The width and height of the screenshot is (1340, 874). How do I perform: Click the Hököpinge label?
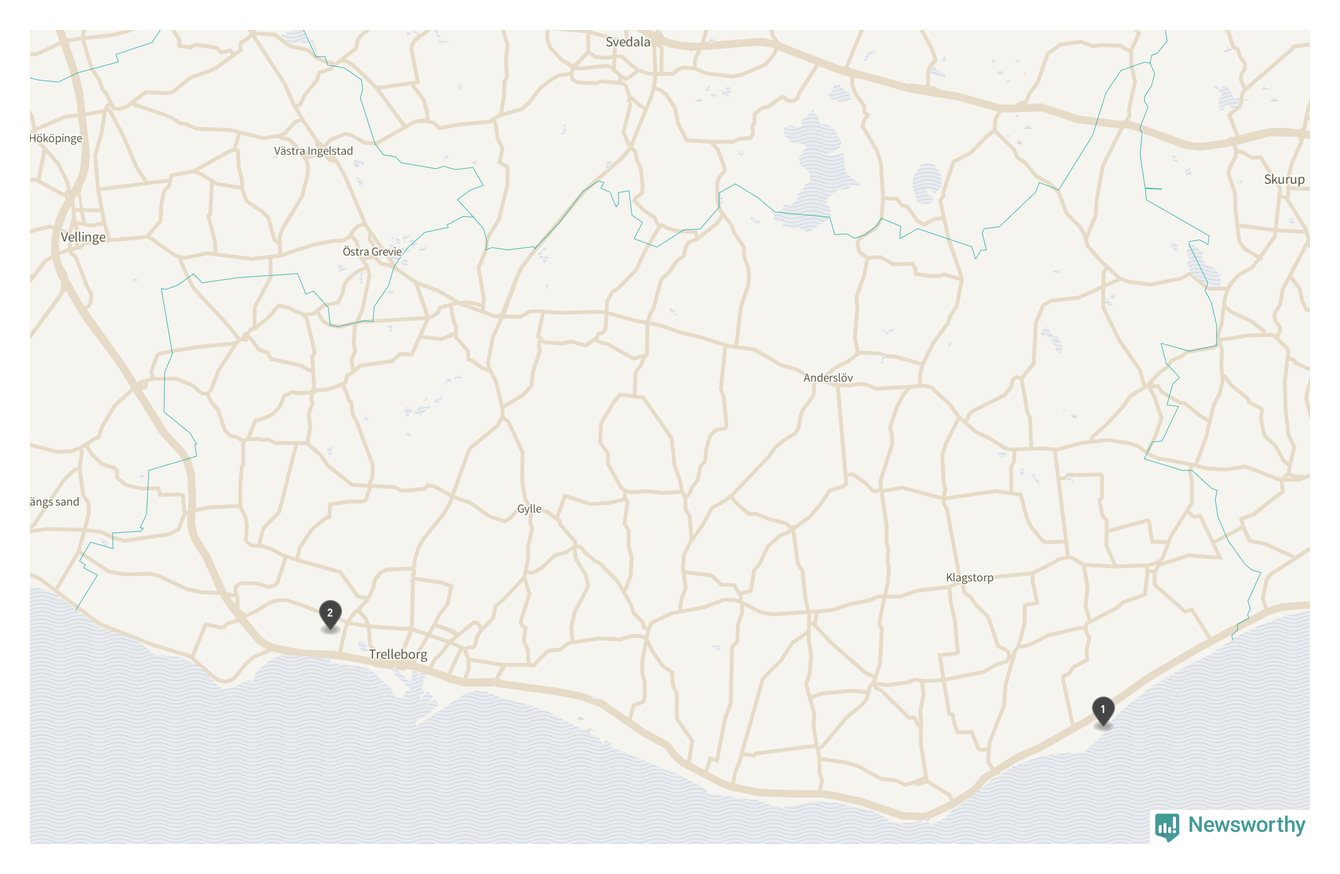click(57, 138)
